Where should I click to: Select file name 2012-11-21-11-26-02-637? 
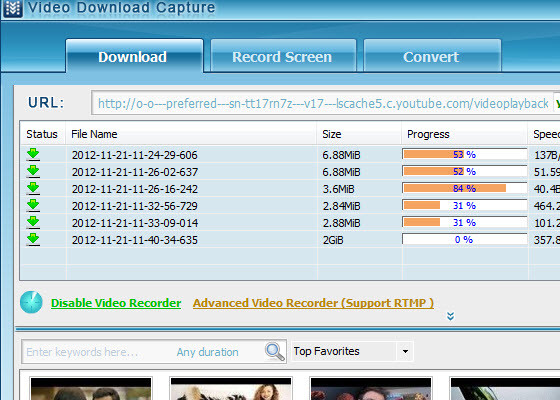coord(135,172)
